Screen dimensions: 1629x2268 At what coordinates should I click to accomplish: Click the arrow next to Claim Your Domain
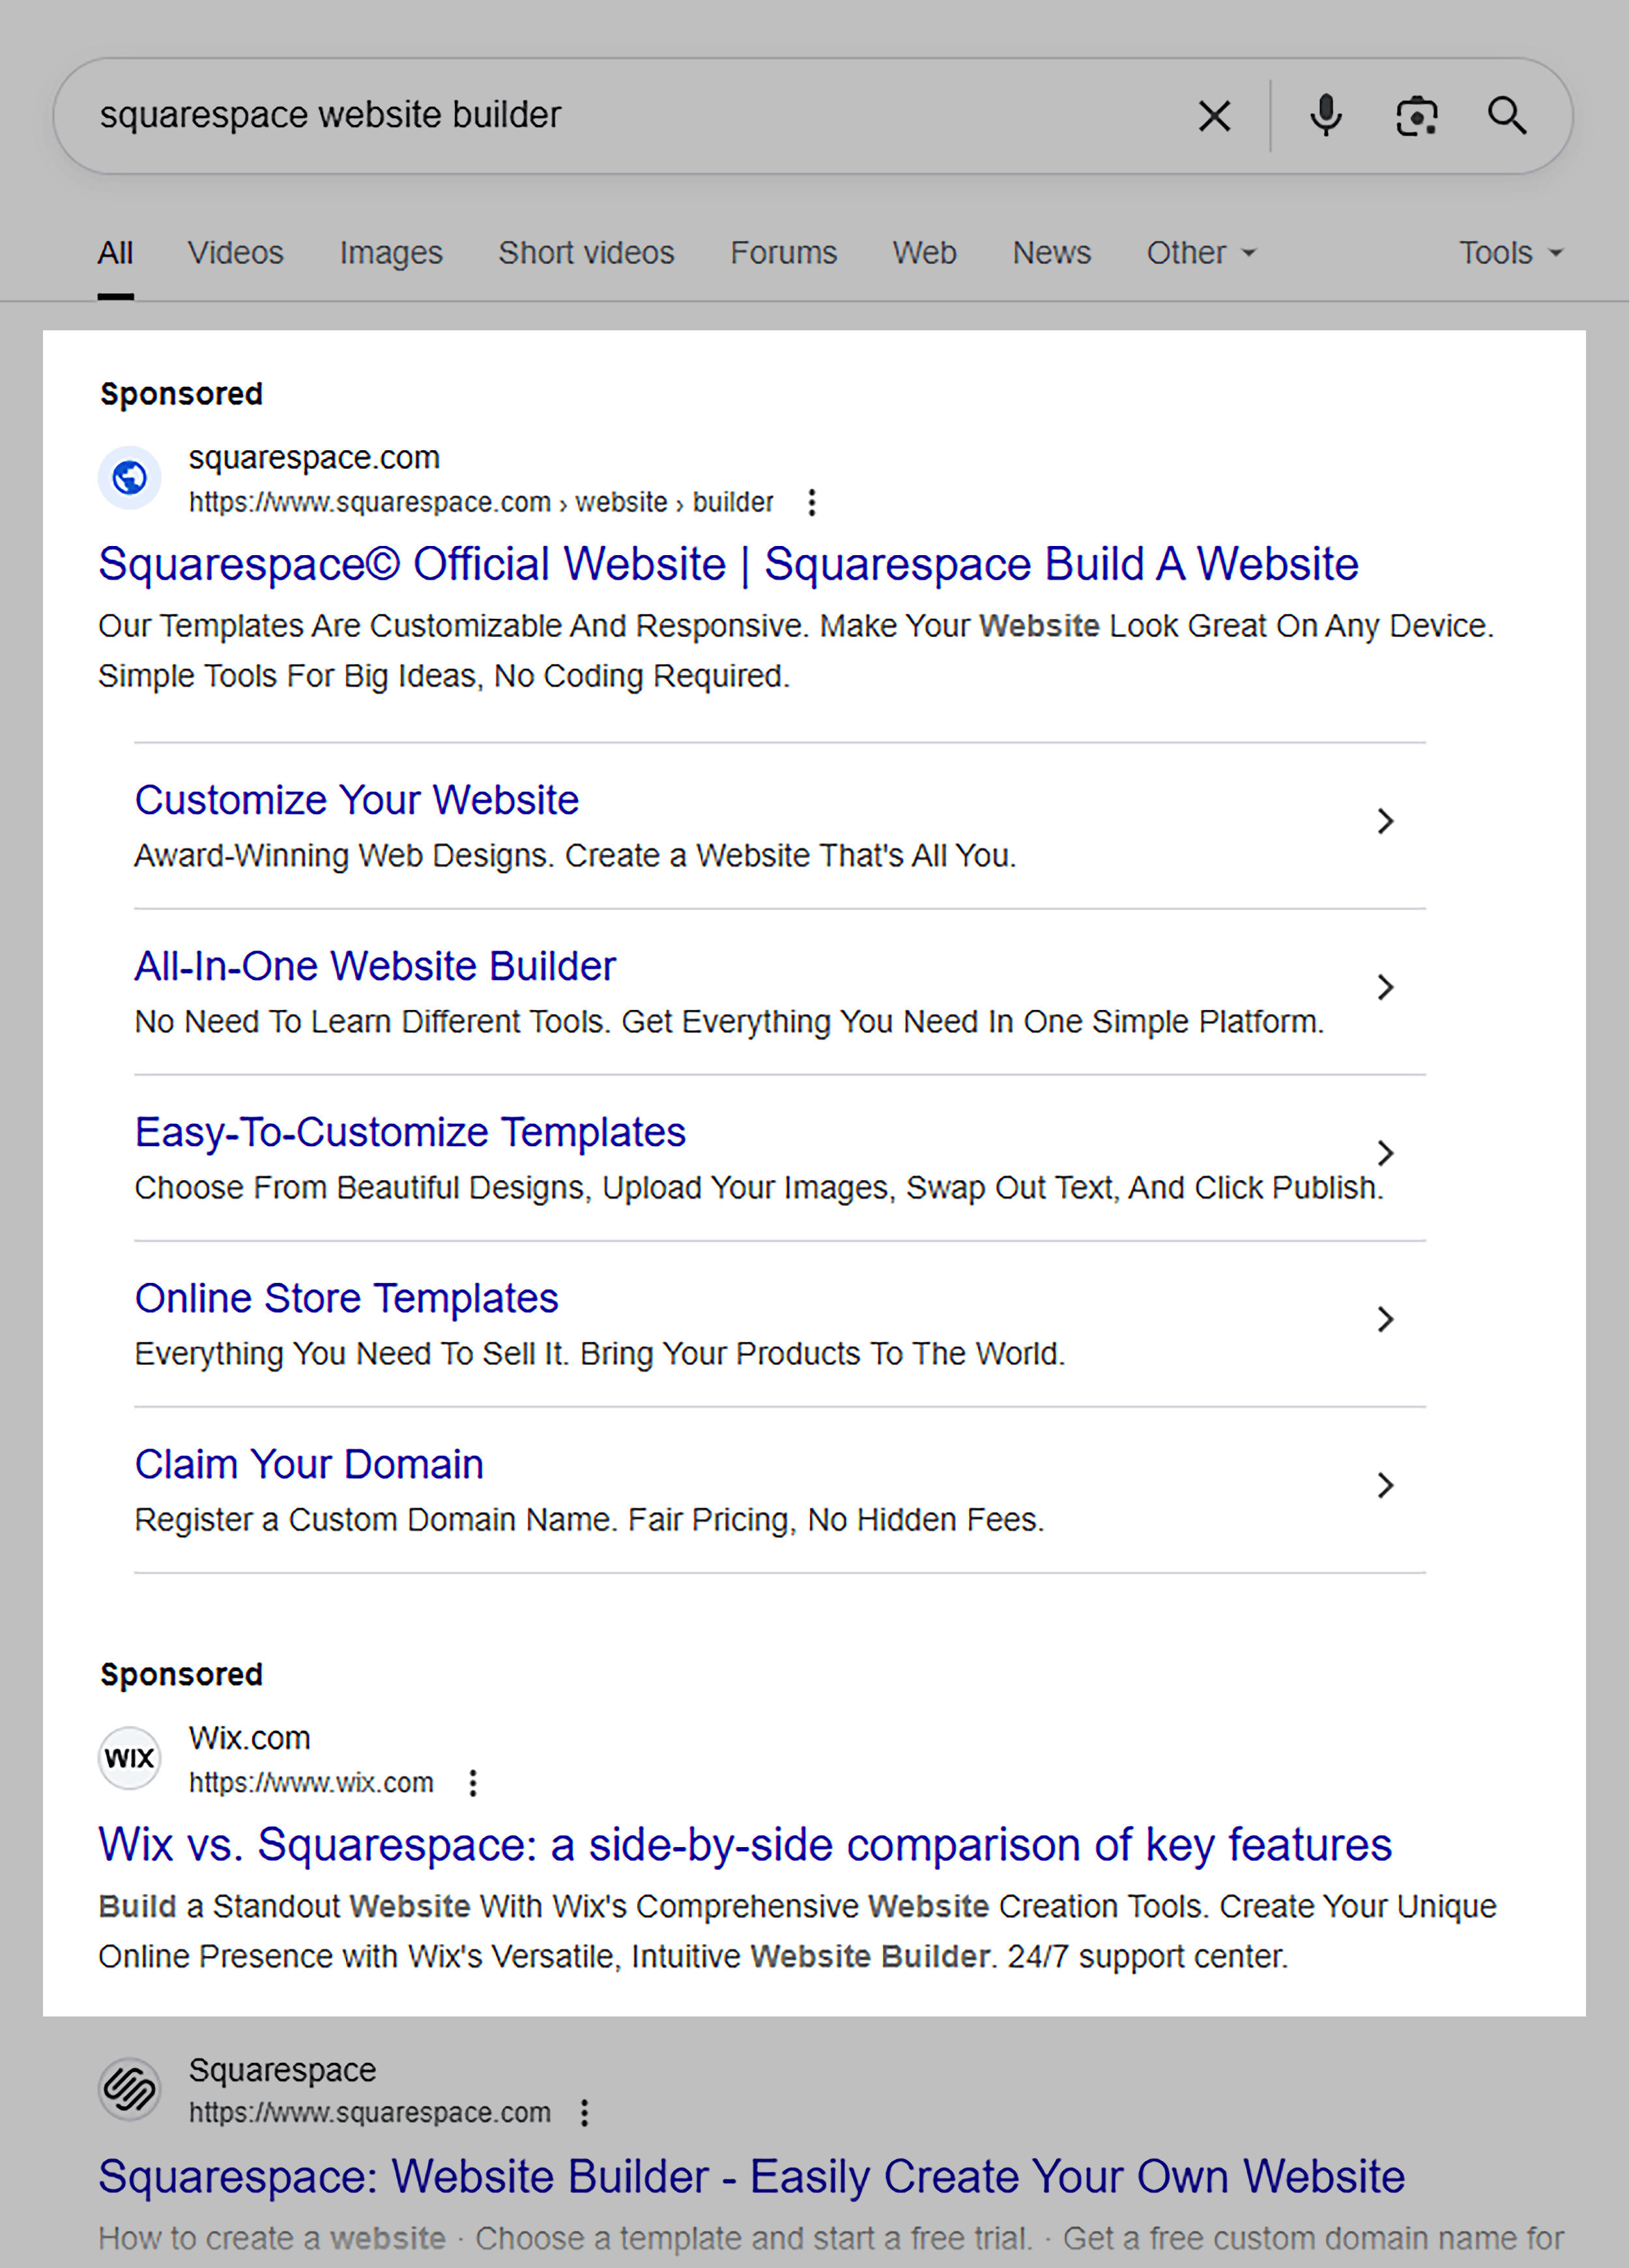1385,1486
